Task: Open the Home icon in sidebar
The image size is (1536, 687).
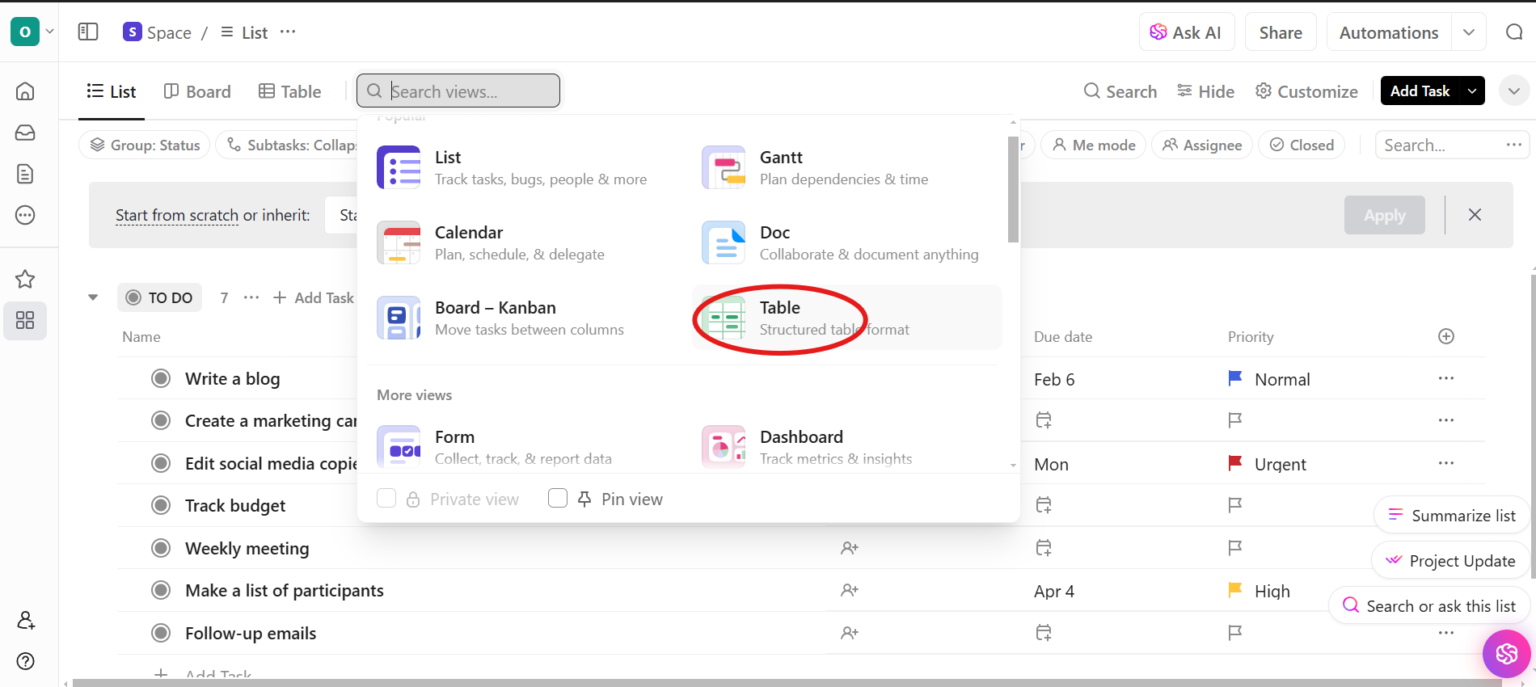Action: (x=25, y=90)
